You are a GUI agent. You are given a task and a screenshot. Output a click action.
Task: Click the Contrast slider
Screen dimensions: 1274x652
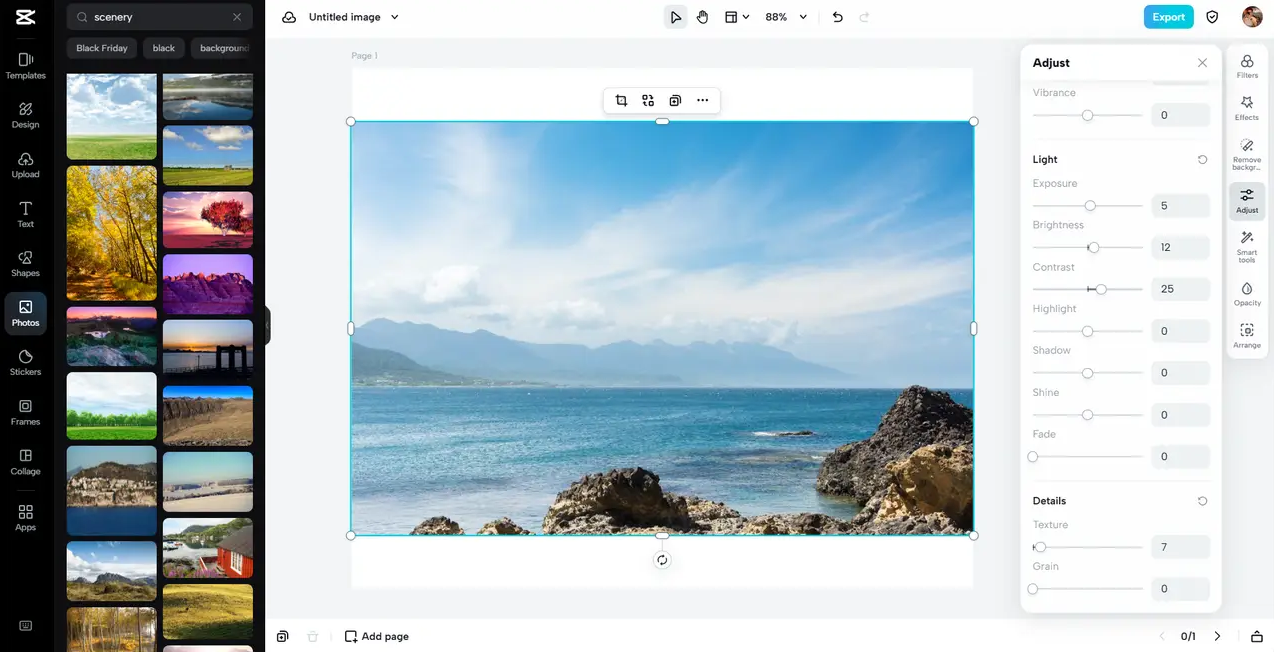(x=1088, y=289)
